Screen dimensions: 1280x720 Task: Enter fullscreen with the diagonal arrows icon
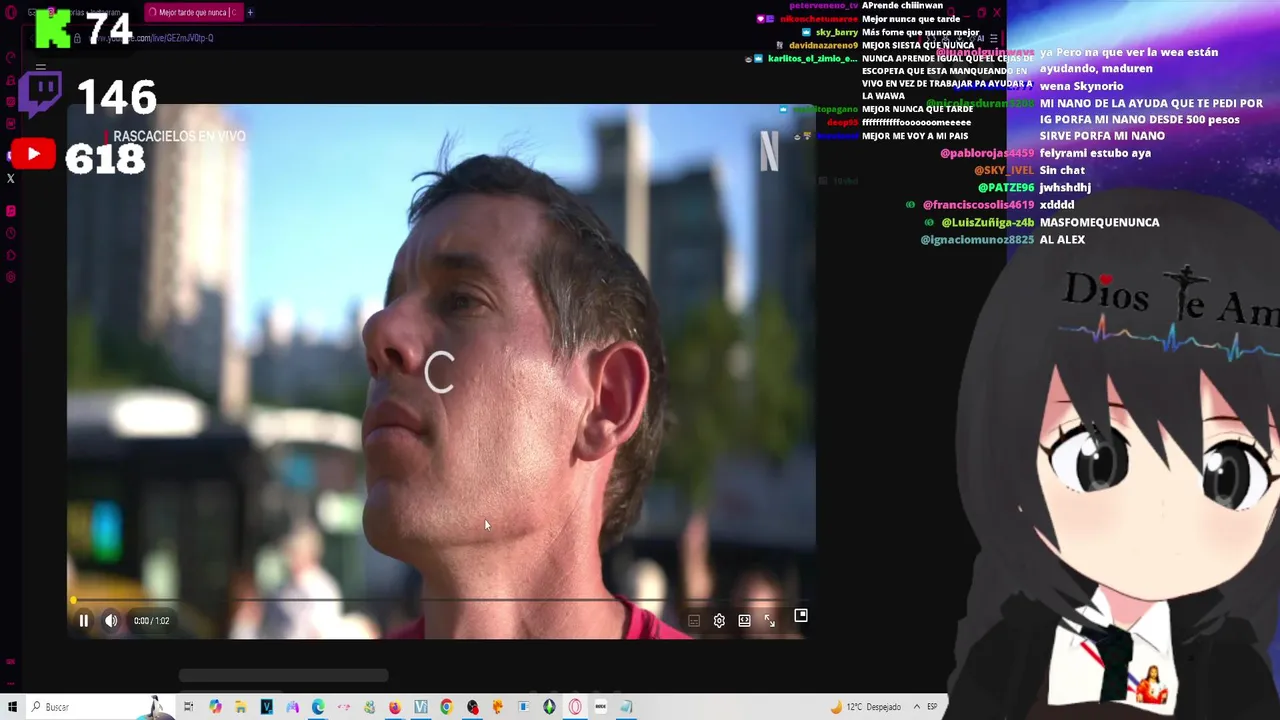click(x=770, y=621)
